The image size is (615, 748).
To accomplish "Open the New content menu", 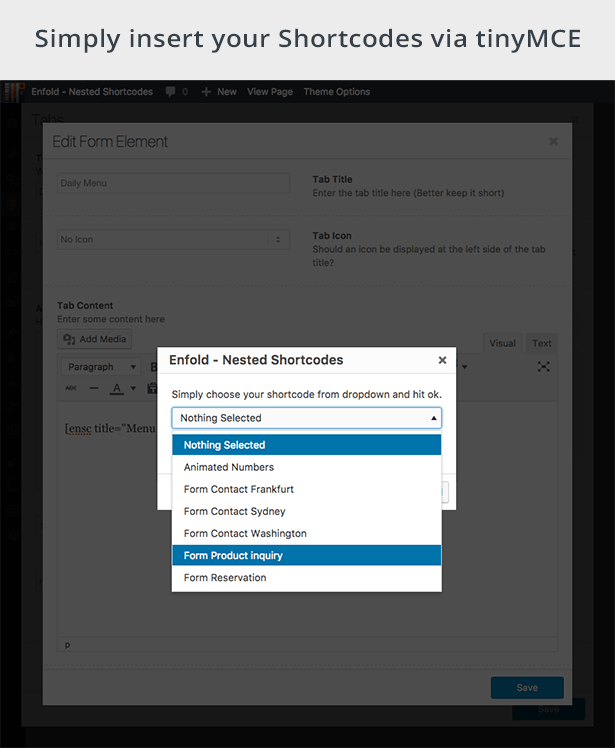I will (x=219, y=92).
